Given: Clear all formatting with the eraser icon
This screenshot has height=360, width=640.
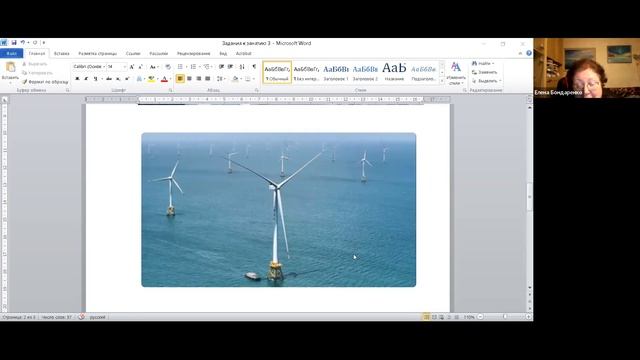Looking at the screenshot, I should (x=168, y=67).
